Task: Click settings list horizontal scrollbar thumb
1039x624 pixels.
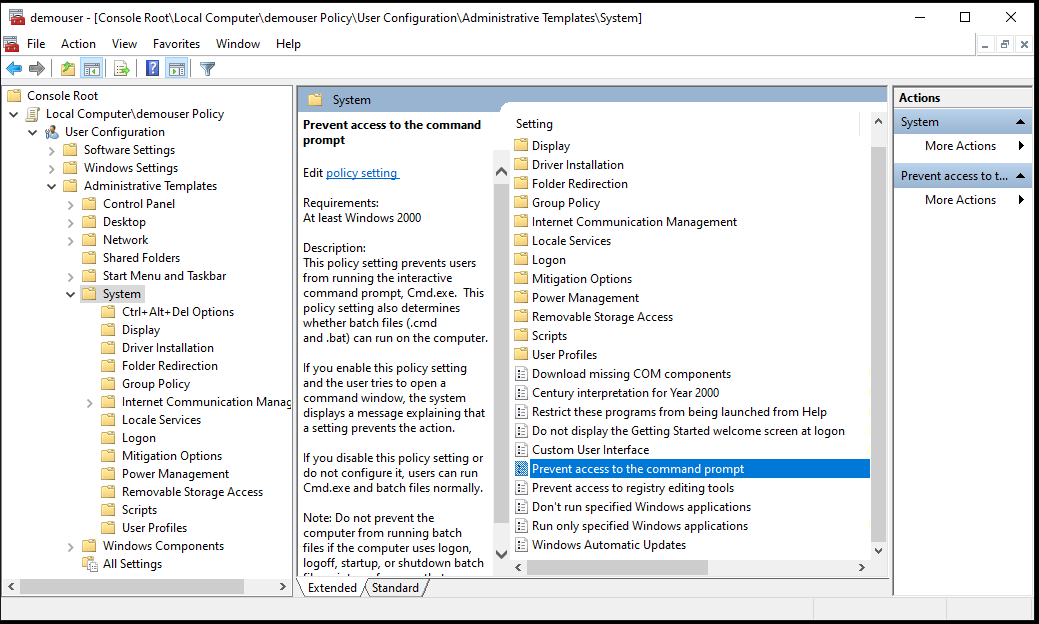Action: 618,568
